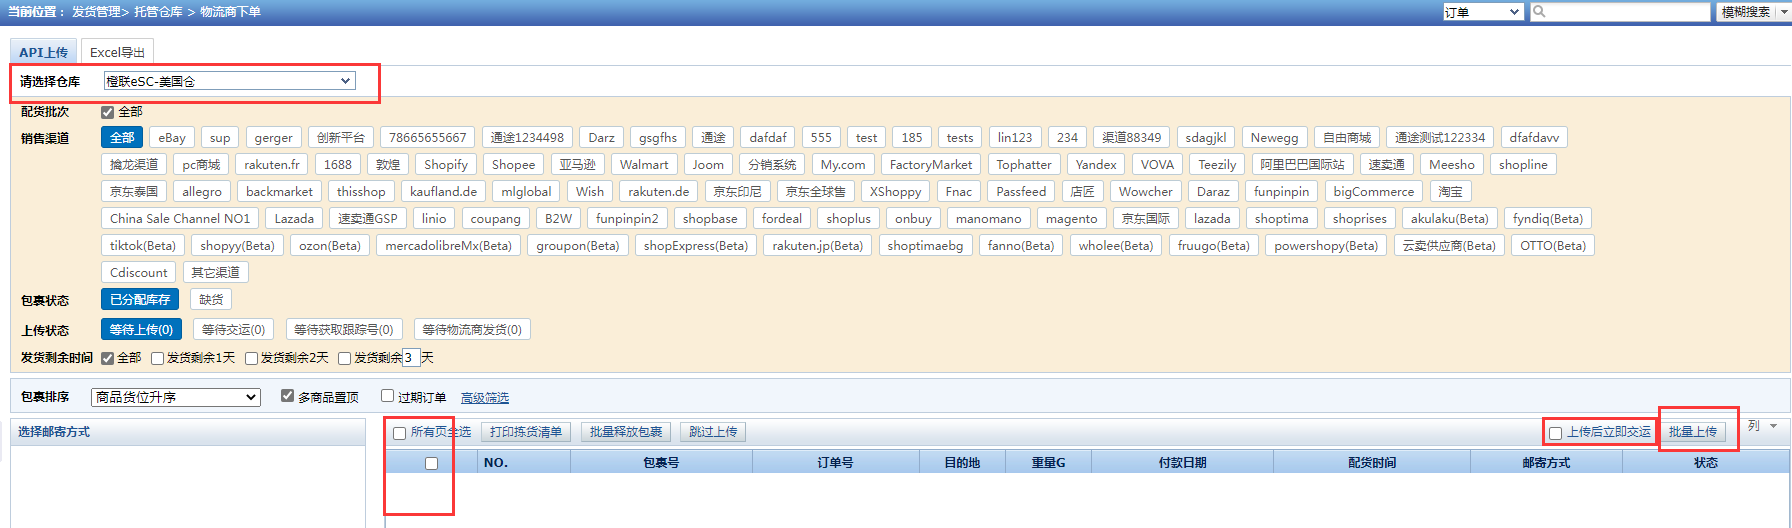Select 等待物流商发货(0) status
The width and height of the screenshot is (1792, 528).
point(472,329)
